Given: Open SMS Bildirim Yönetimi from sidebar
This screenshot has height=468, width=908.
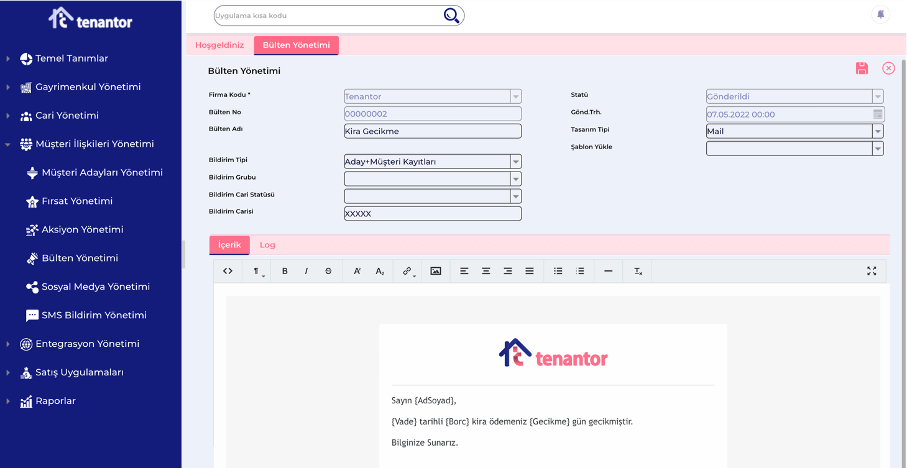Looking at the screenshot, I should tap(93, 315).
